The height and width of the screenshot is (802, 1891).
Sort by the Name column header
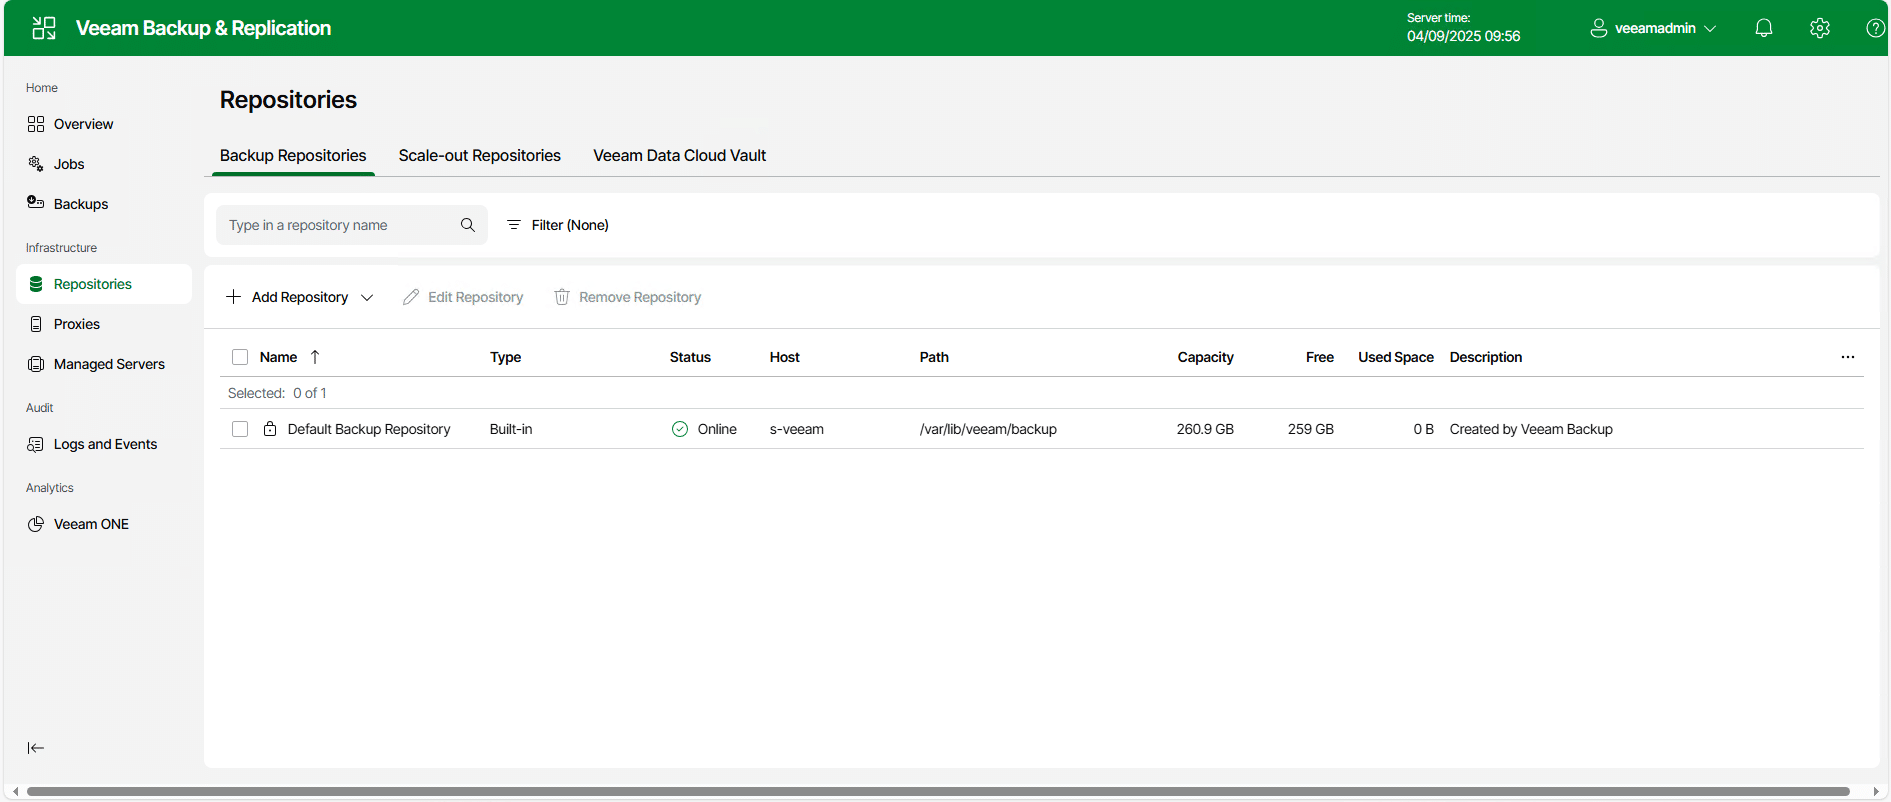point(278,357)
